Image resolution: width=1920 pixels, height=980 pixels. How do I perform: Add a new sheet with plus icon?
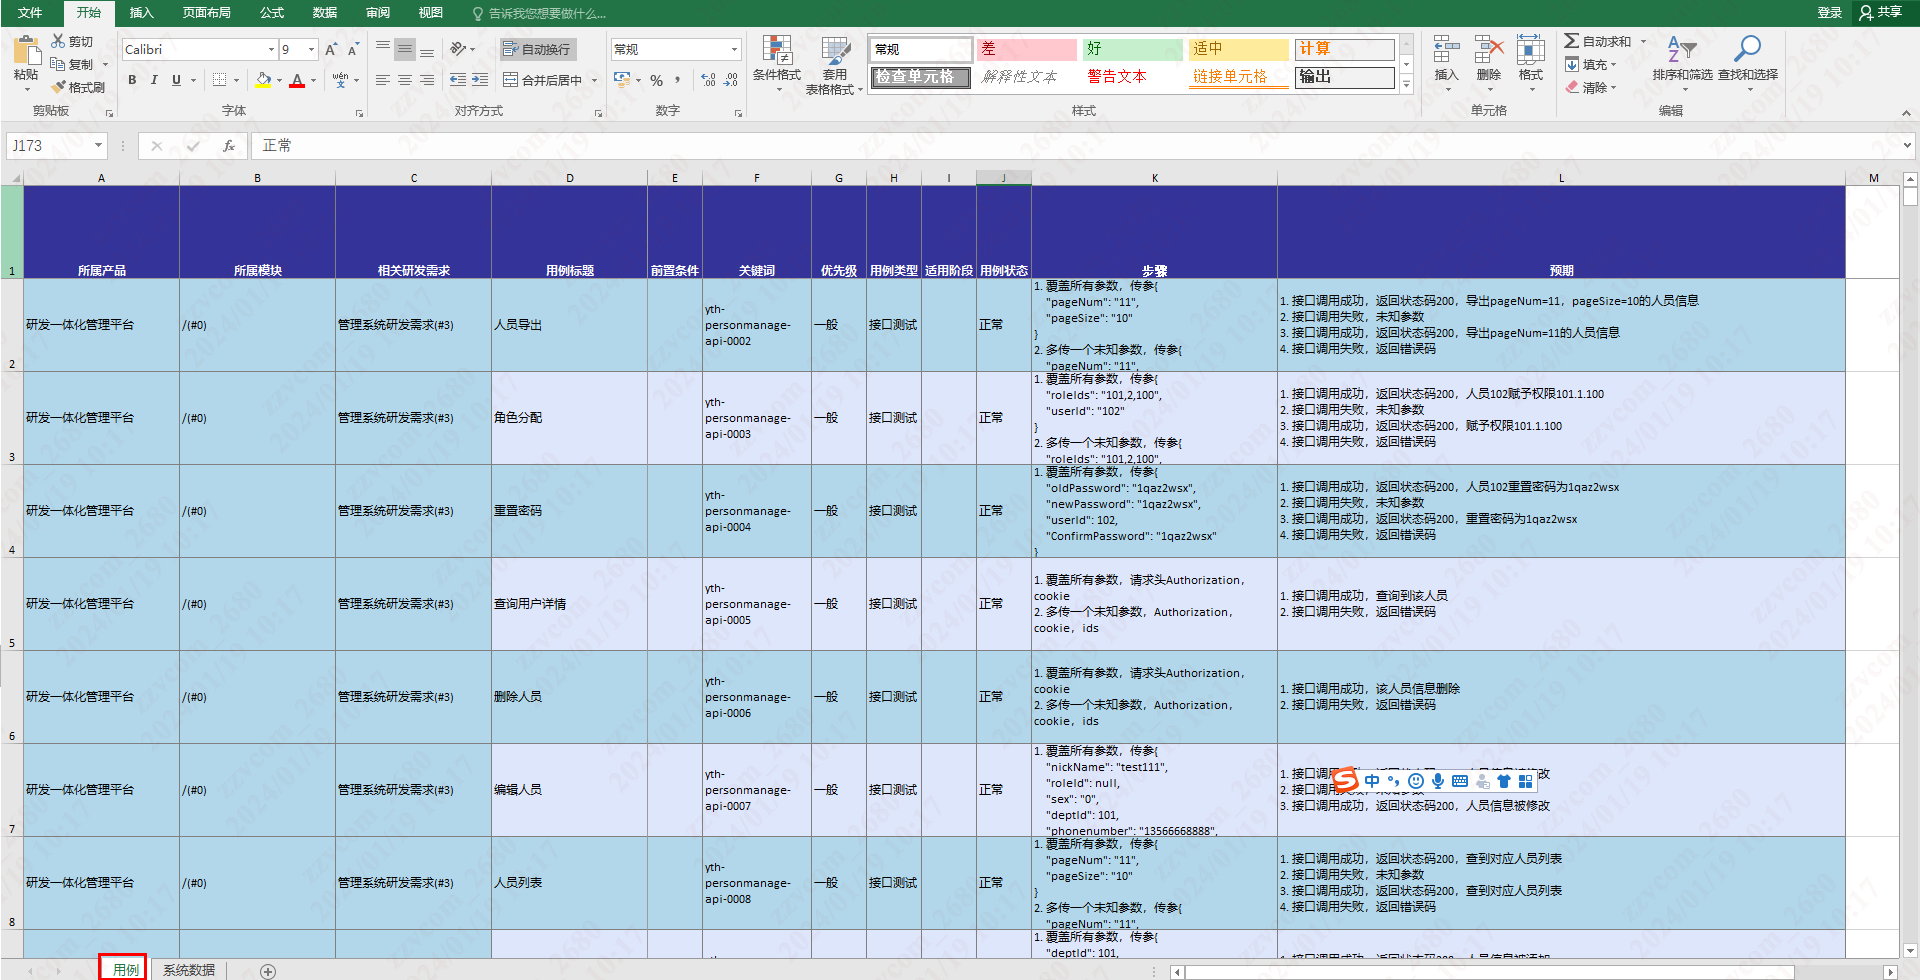point(268,971)
